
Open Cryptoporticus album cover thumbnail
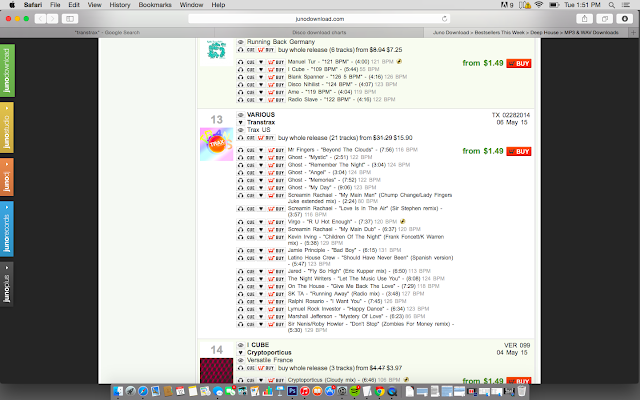pyautogui.click(x=216, y=371)
